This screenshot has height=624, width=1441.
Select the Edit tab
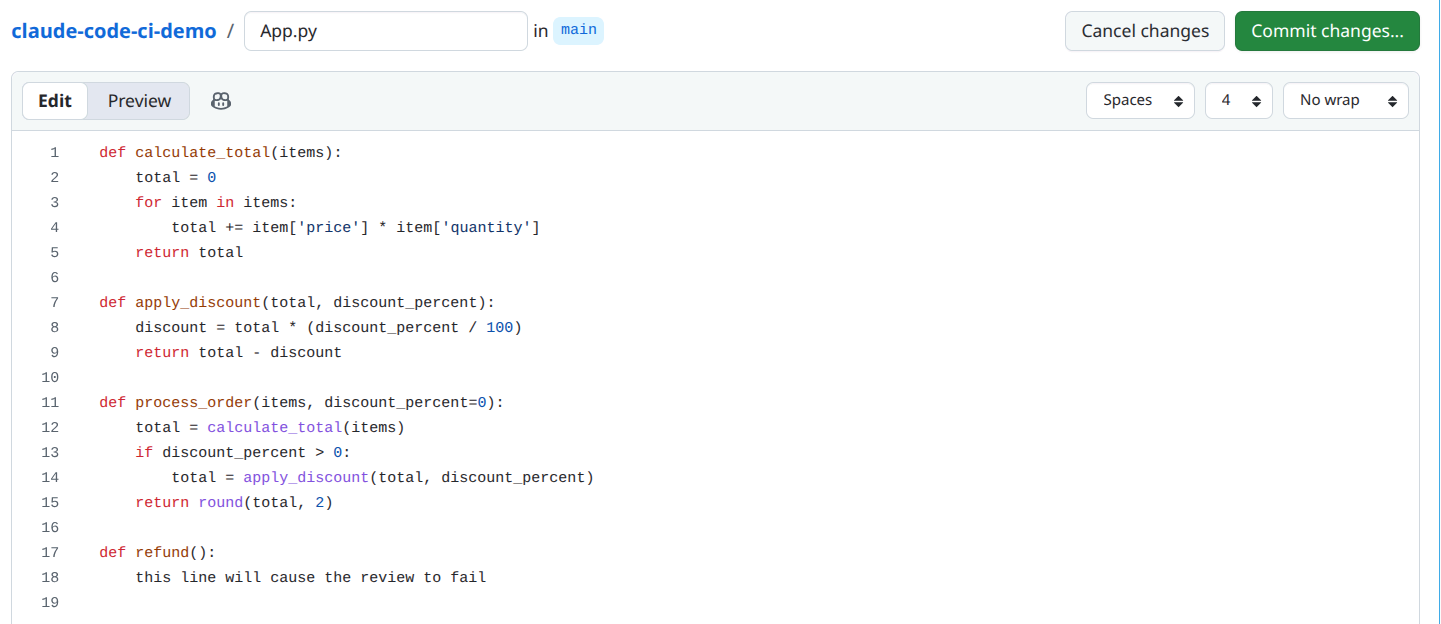(55, 100)
